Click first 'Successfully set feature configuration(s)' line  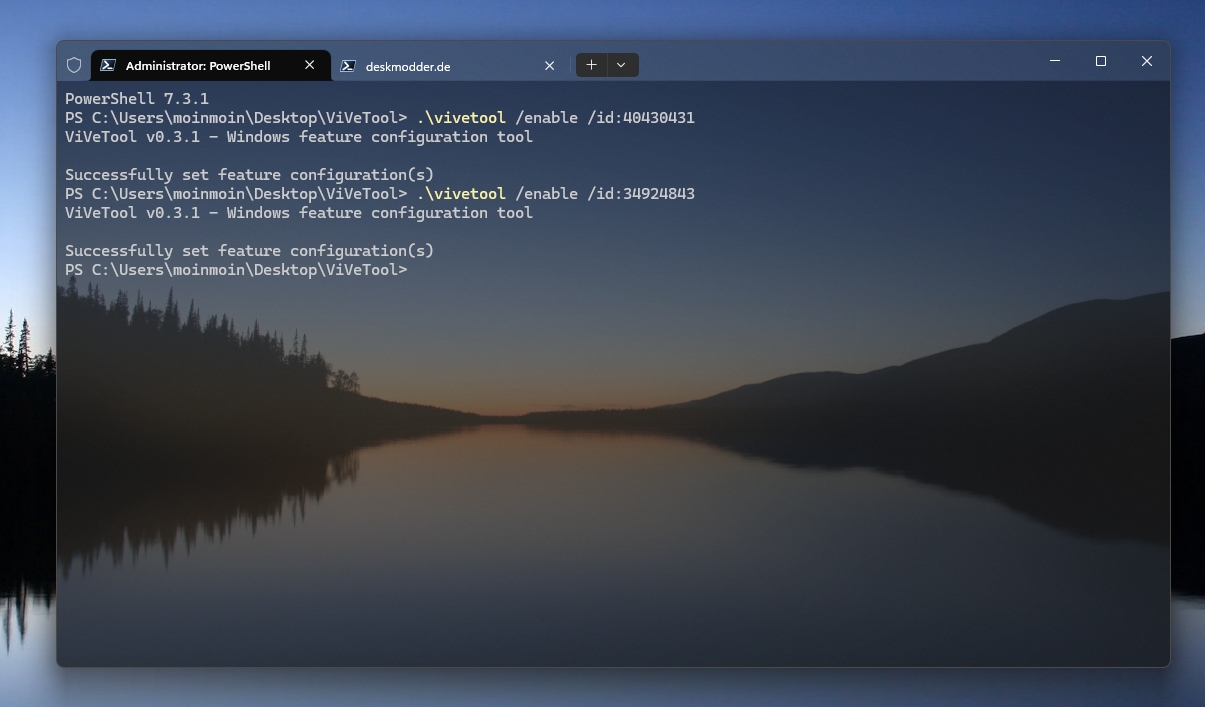click(x=250, y=175)
